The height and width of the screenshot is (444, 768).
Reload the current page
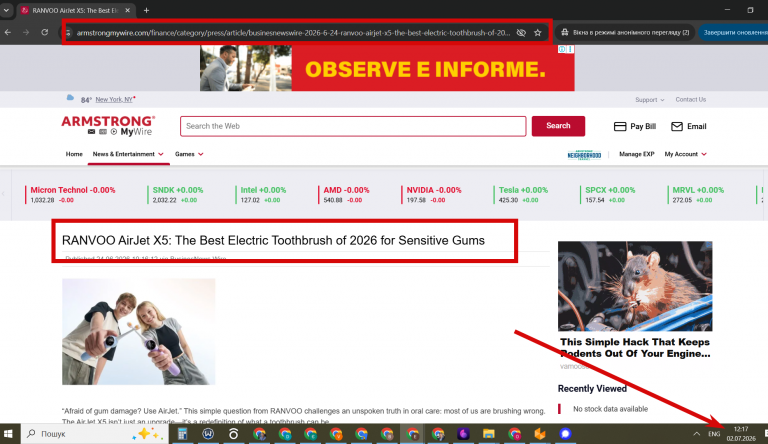[45, 32]
